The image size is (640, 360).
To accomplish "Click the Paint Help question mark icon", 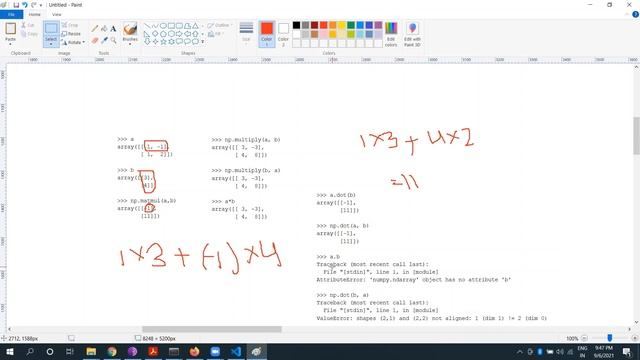I will point(635,14).
